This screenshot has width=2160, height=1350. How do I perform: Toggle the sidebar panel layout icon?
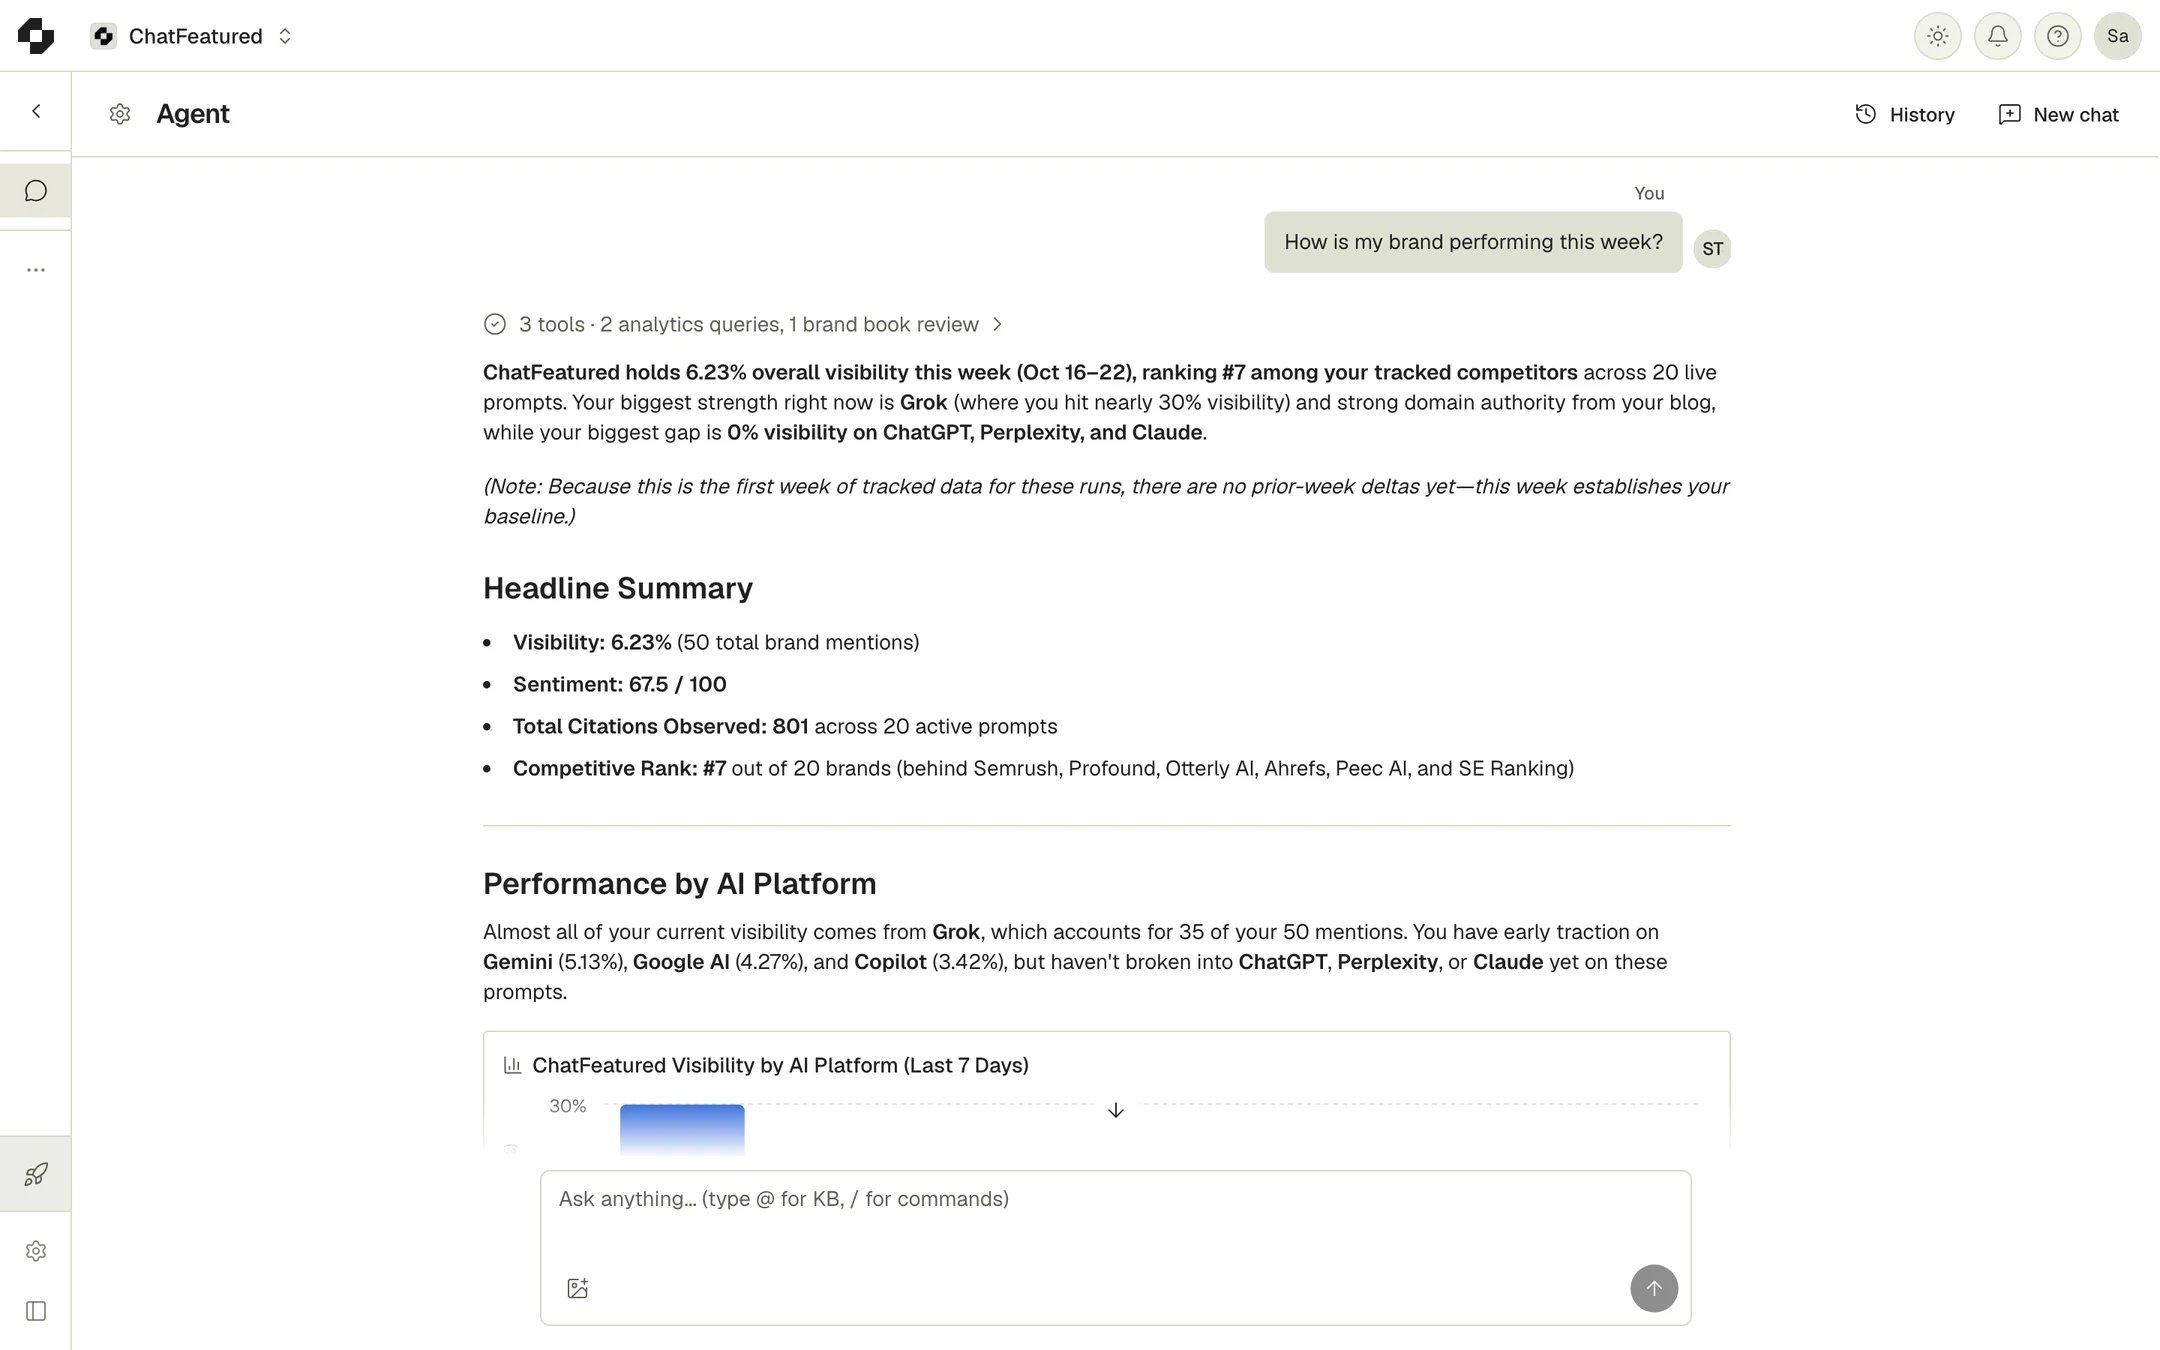(x=36, y=1311)
